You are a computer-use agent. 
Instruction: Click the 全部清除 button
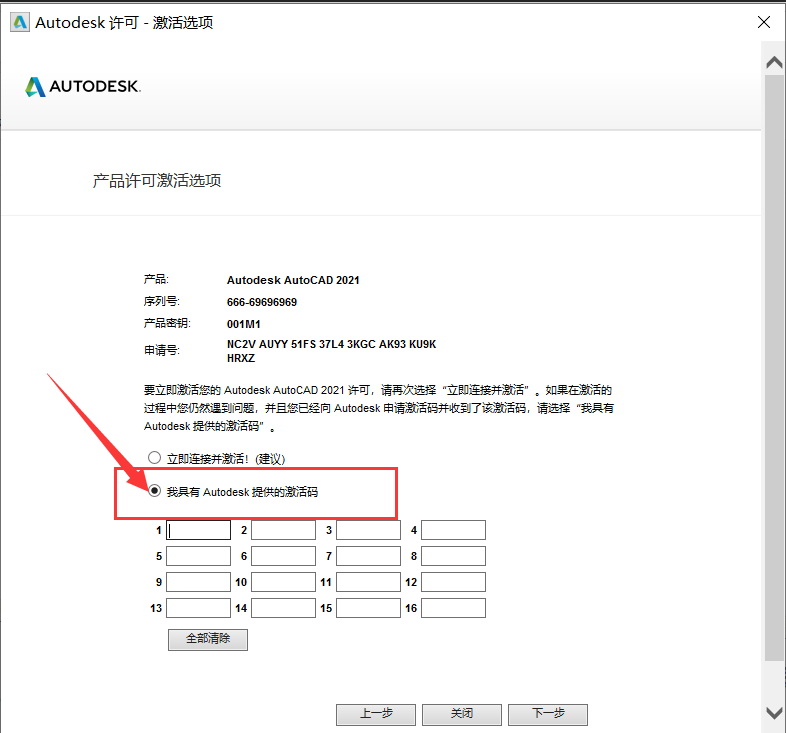pyautogui.click(x=208, y=639)
